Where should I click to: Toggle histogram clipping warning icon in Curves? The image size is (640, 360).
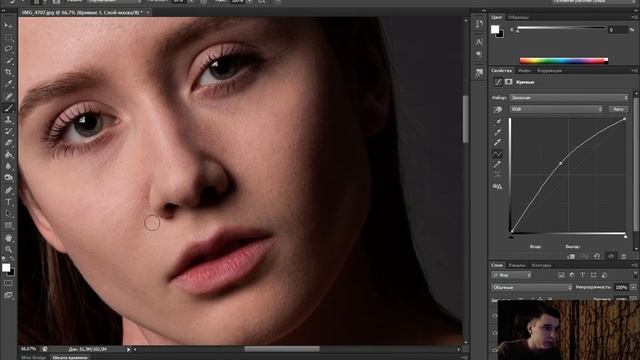tap(497, 187)
